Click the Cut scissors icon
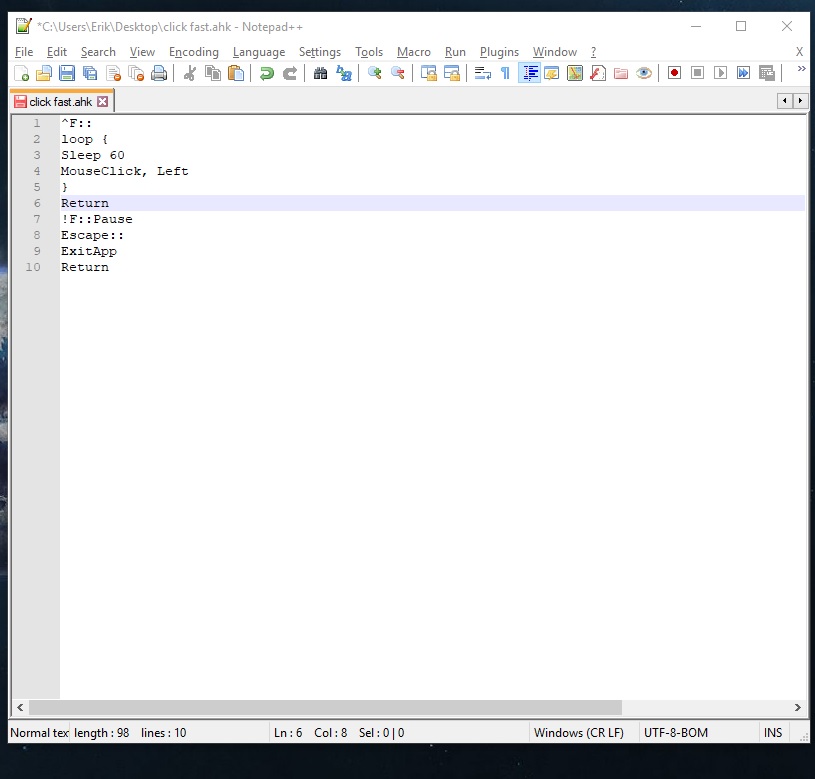Screen dimensions: 815x779 point(190,73)
